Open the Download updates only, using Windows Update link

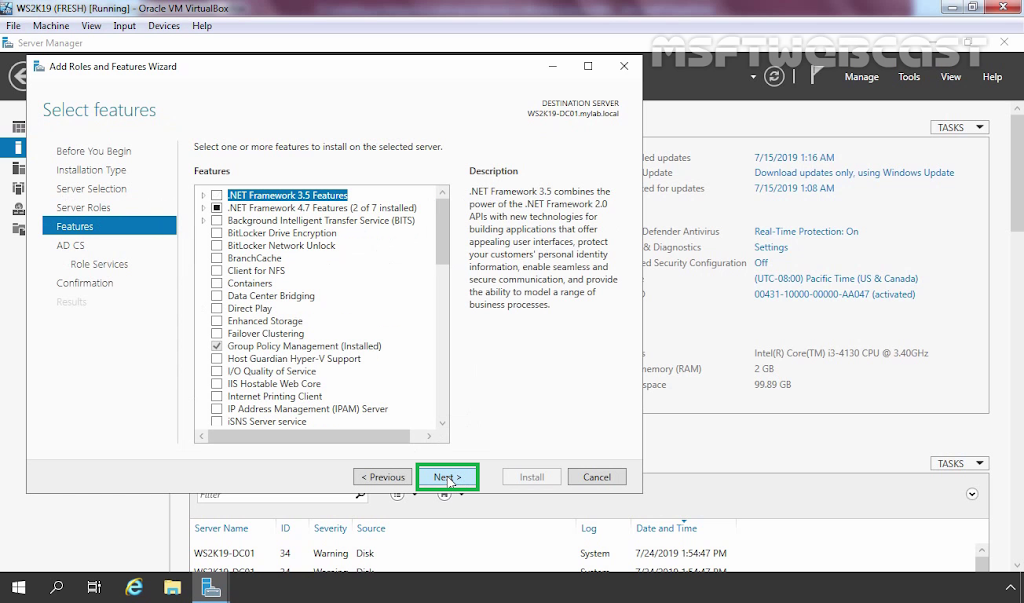(854, 172)
